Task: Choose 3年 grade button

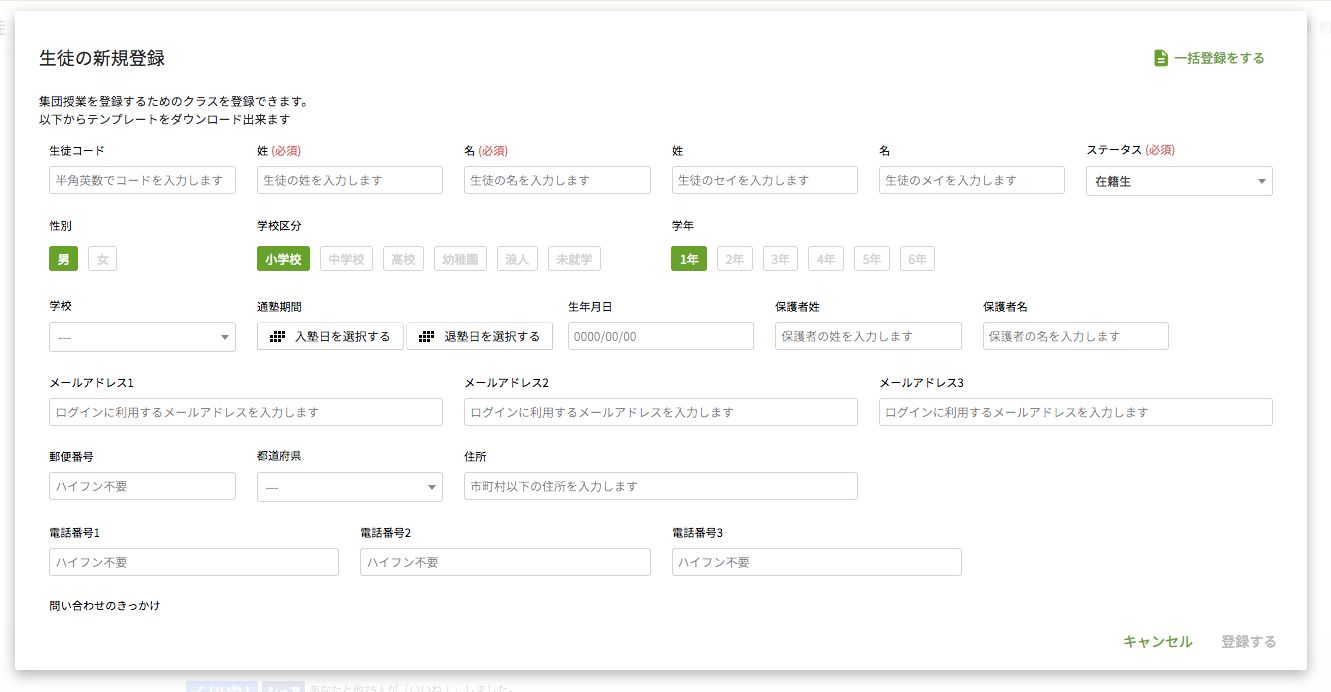Action: point(780,259)
